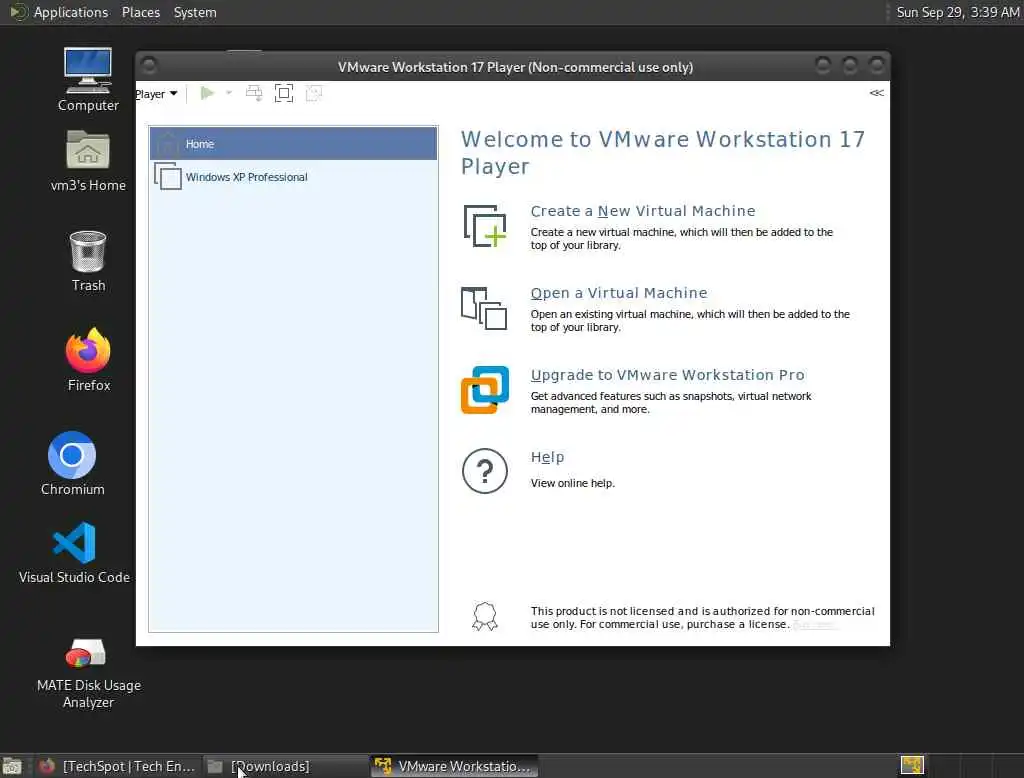Click the new virtual machine plus icon
Viewport: 1024px width, 778px height.
(485, 226)
